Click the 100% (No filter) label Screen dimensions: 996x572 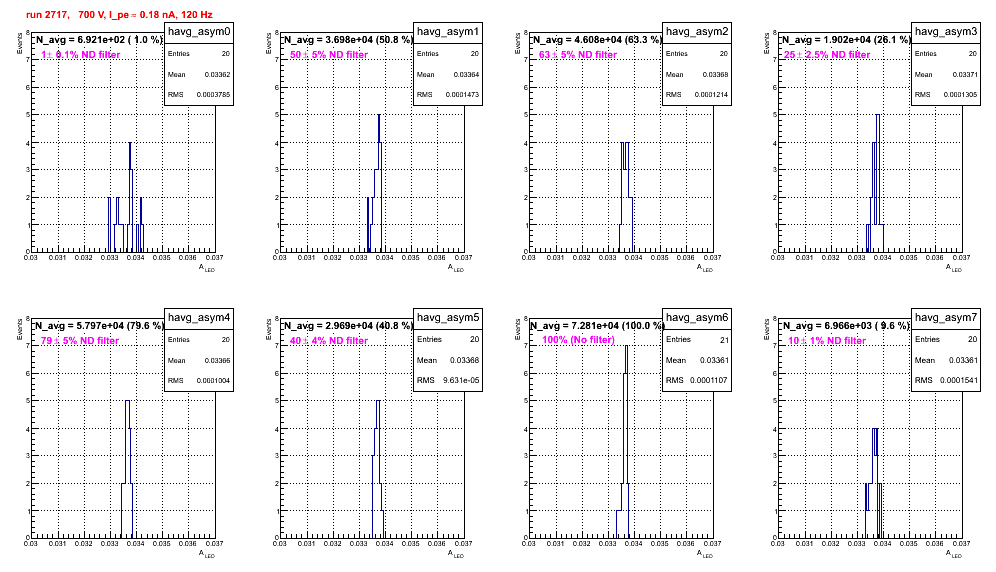579,340
